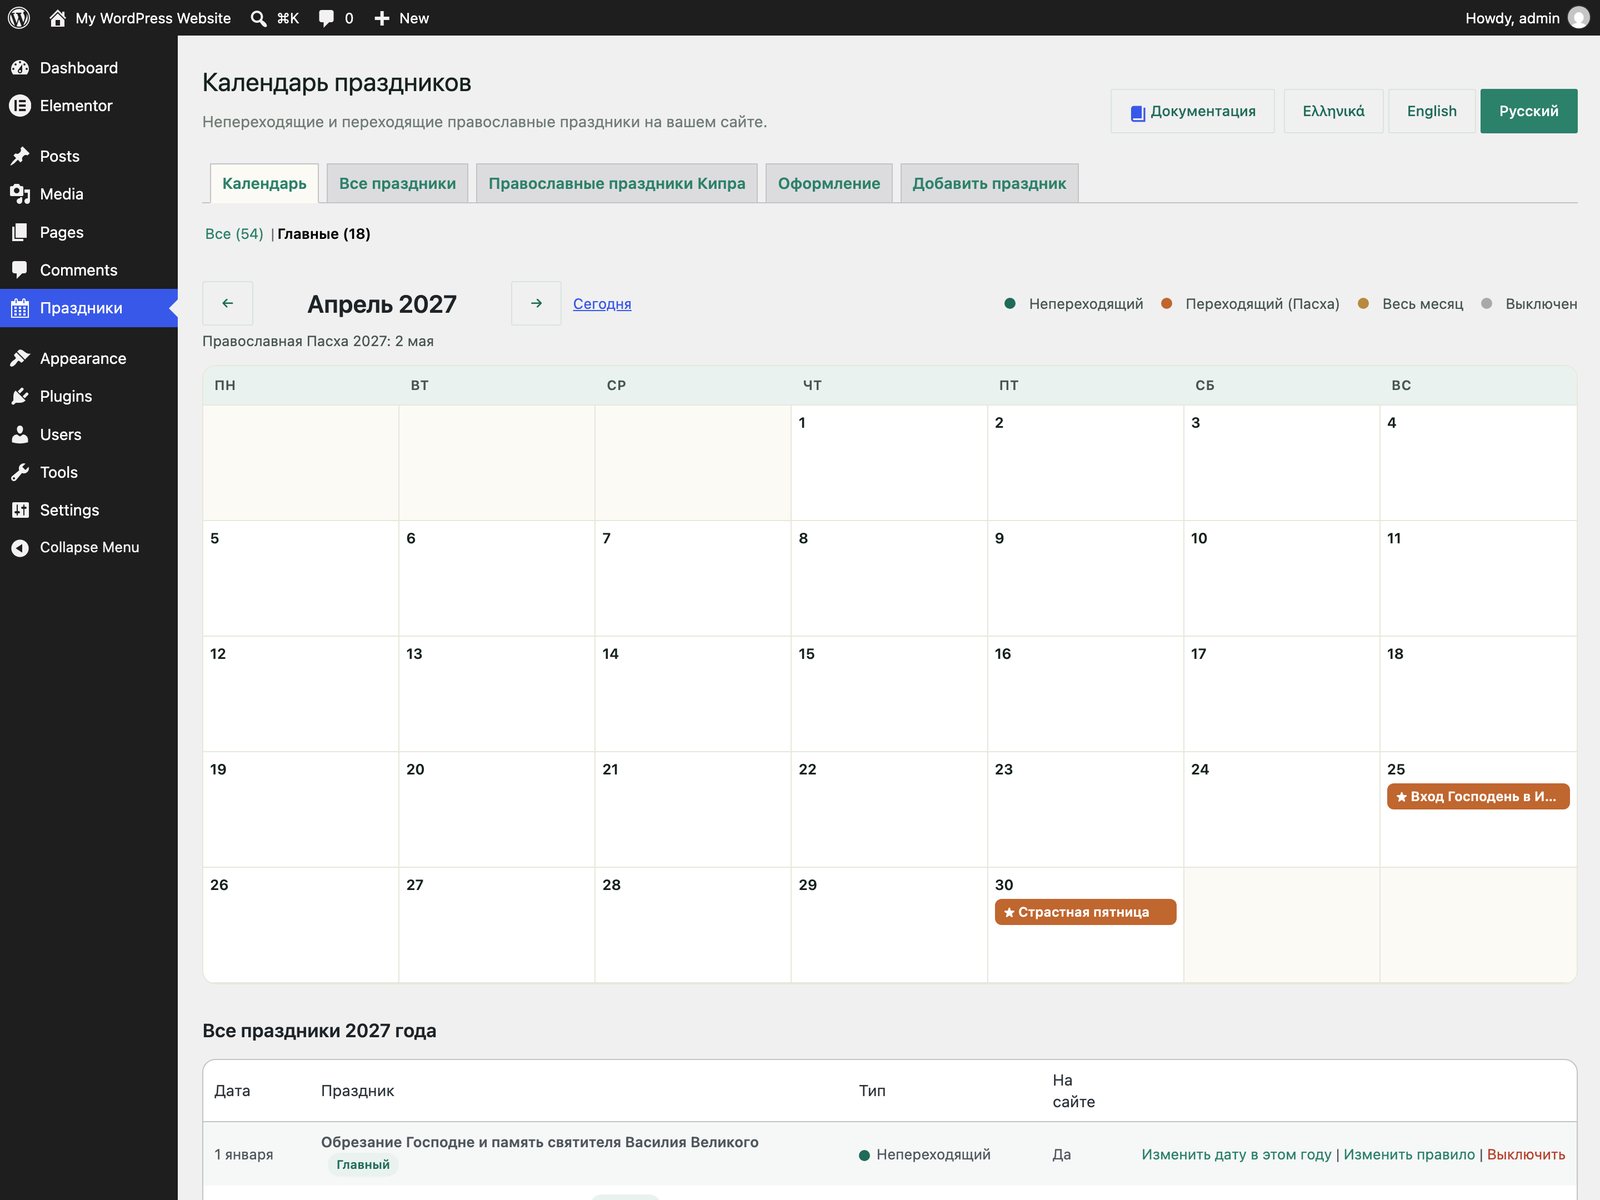Switch language to English
This screenshot has height=1200, width=1600.
pyautogui.click(x=1431, y=111)
